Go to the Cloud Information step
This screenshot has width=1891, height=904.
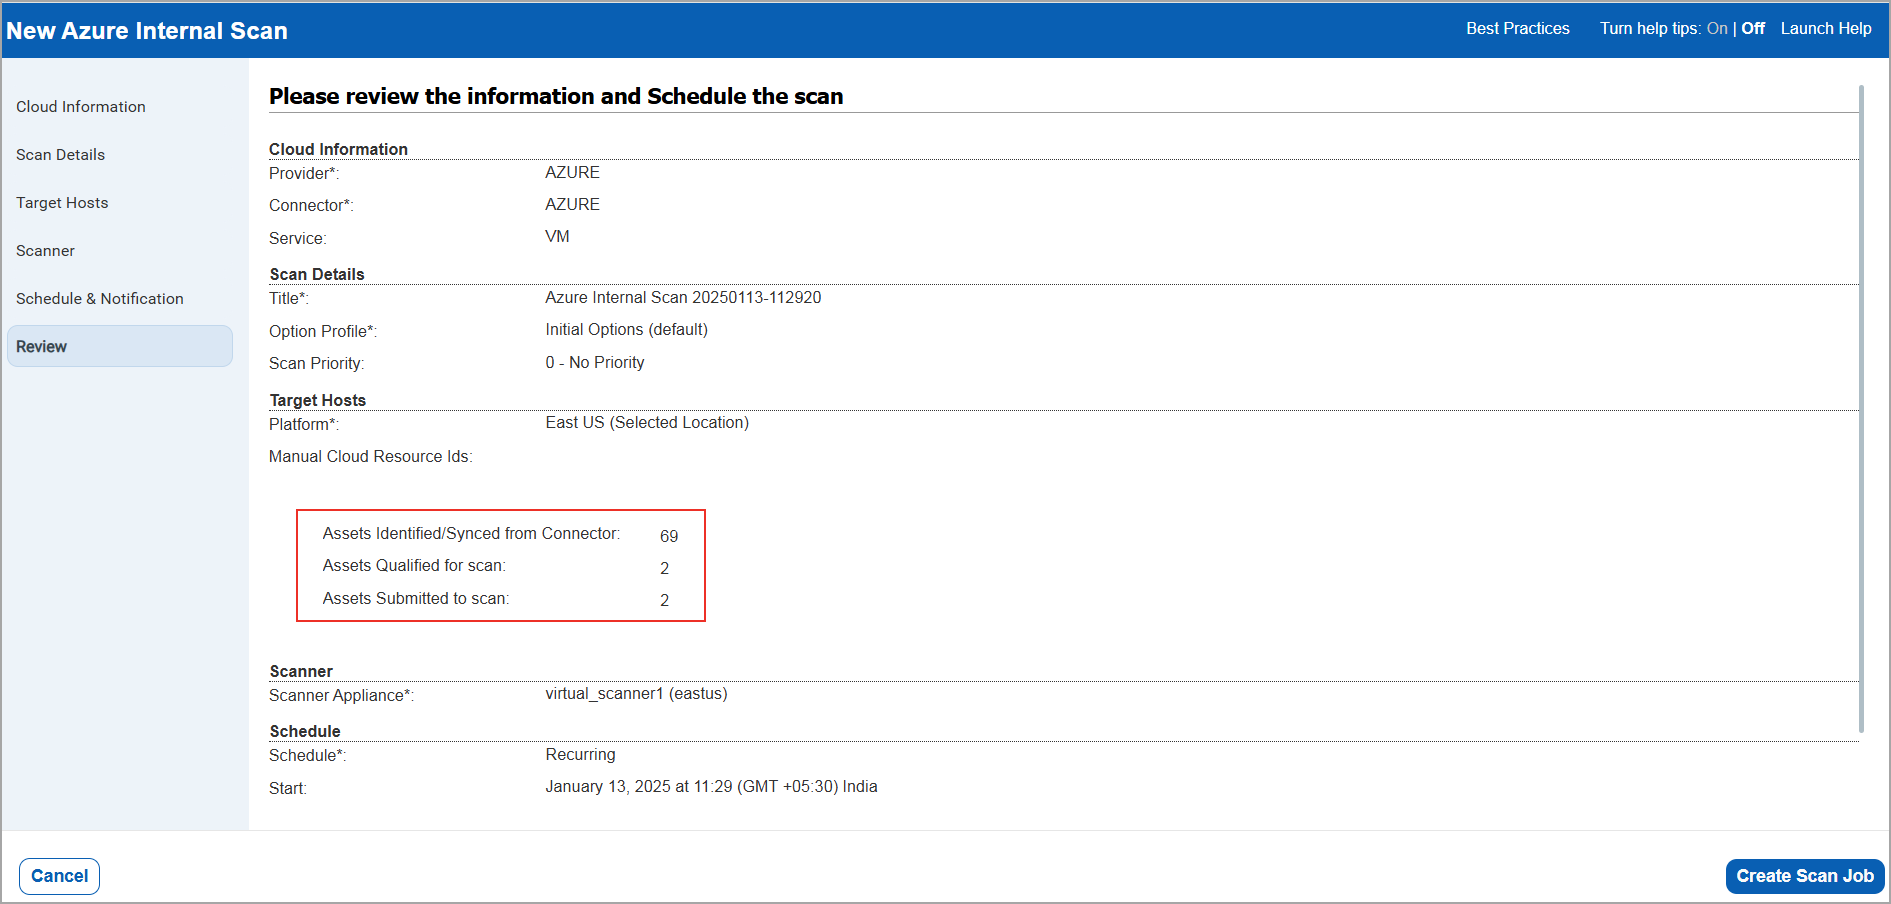coord(80,106)
